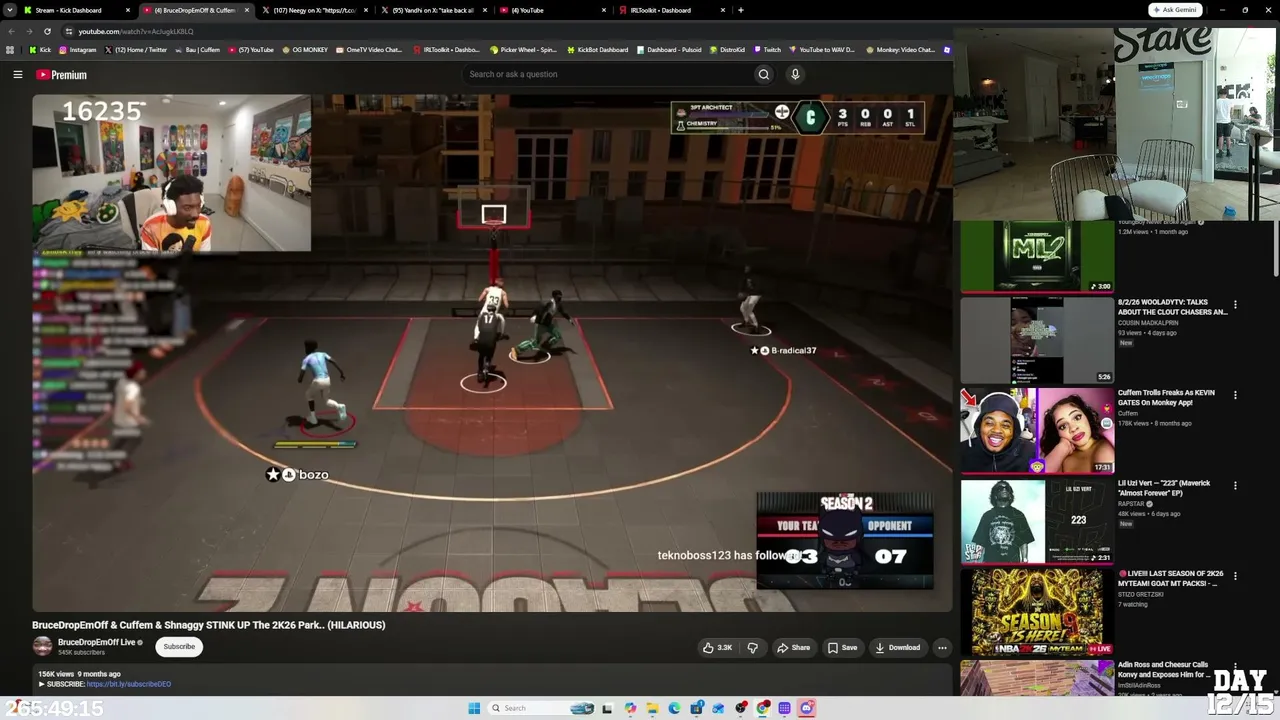
Task: Open options for Cuffem Trolls Freaks video
Action: 1235,395
